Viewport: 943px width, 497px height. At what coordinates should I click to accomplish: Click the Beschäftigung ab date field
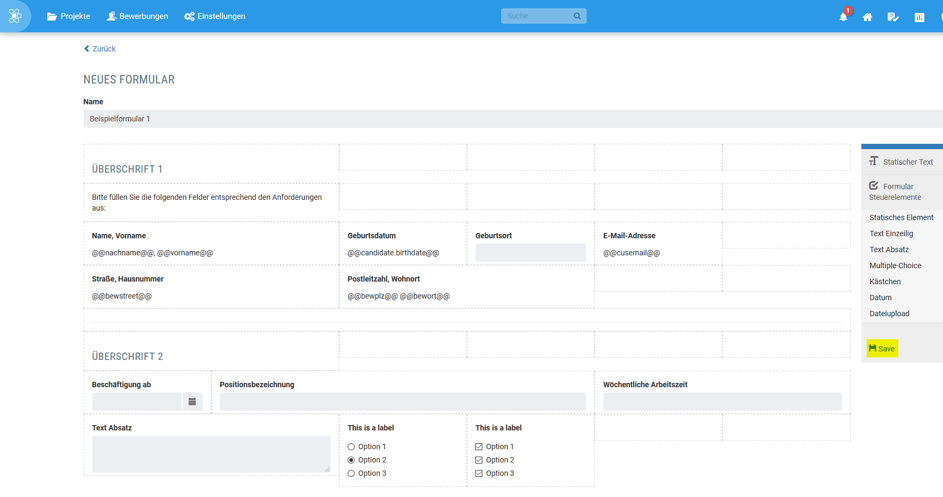tap(137, 401)
